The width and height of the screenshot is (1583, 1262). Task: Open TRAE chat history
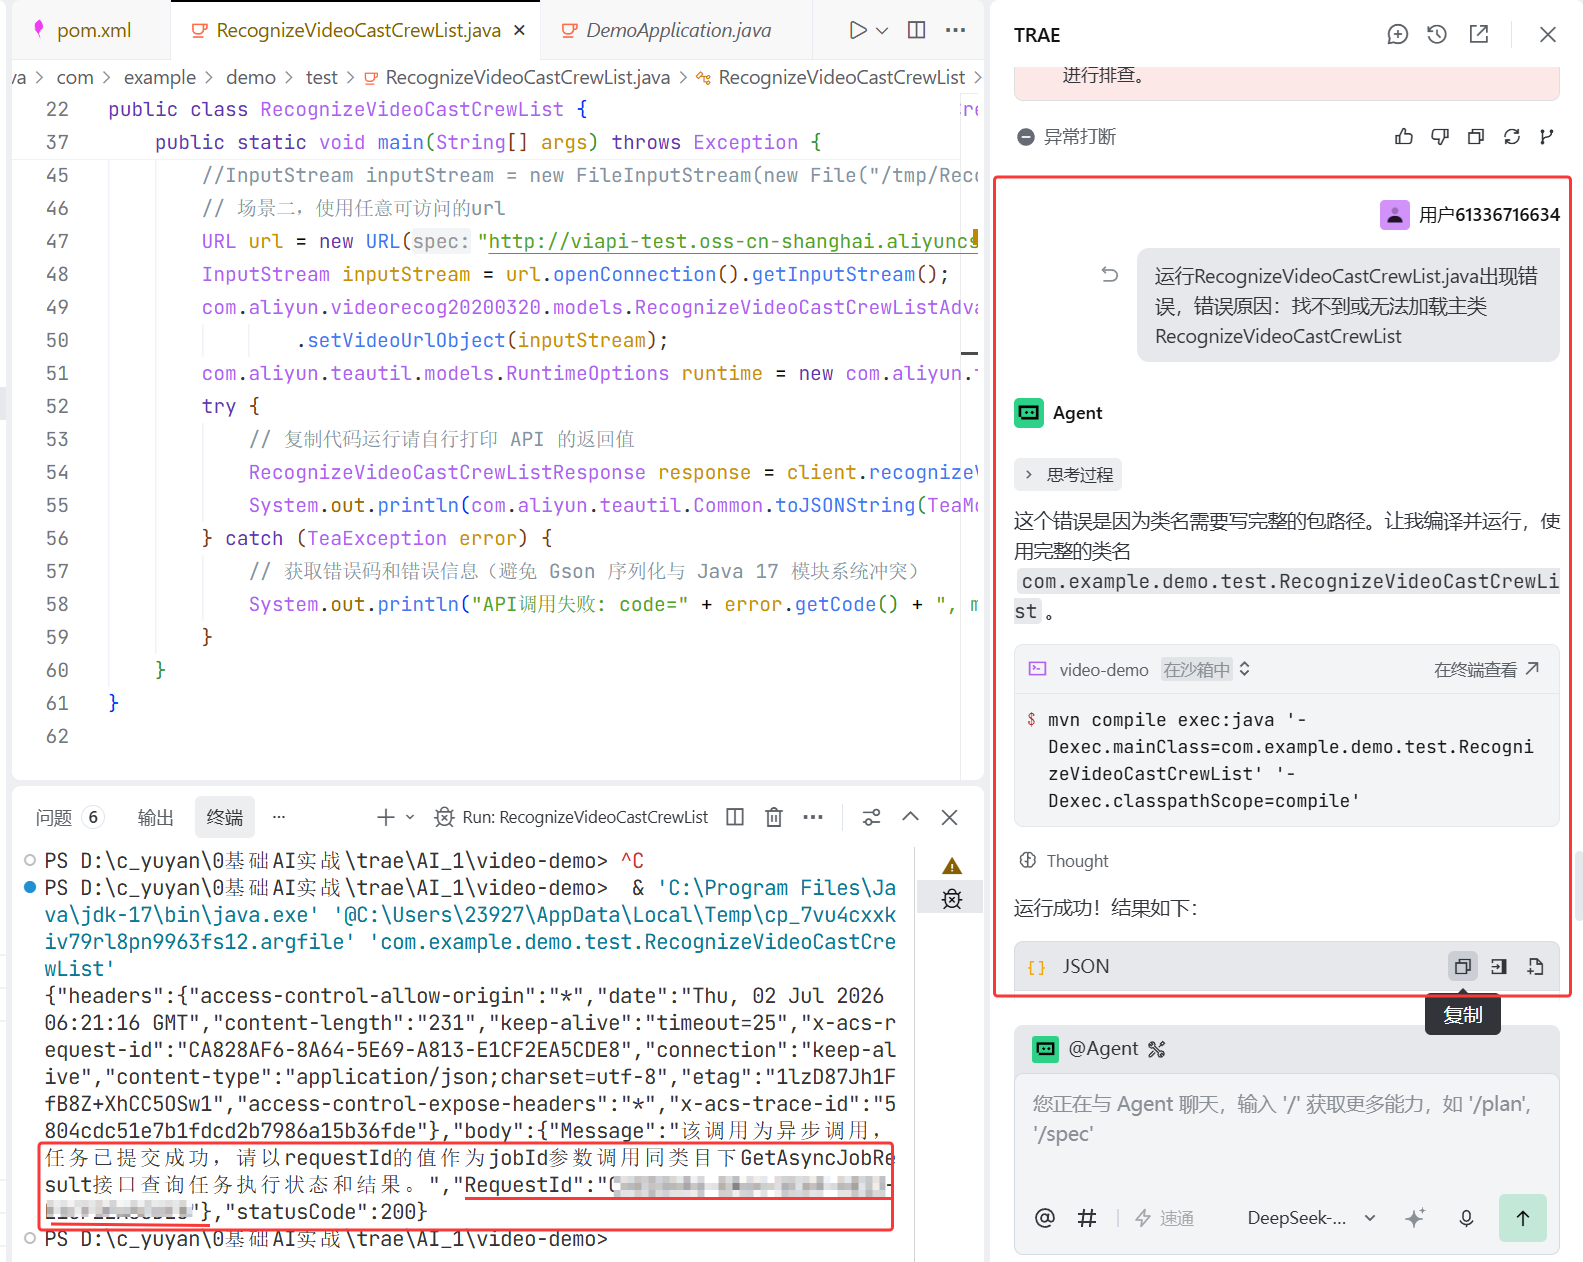[x=1437, y=35]
